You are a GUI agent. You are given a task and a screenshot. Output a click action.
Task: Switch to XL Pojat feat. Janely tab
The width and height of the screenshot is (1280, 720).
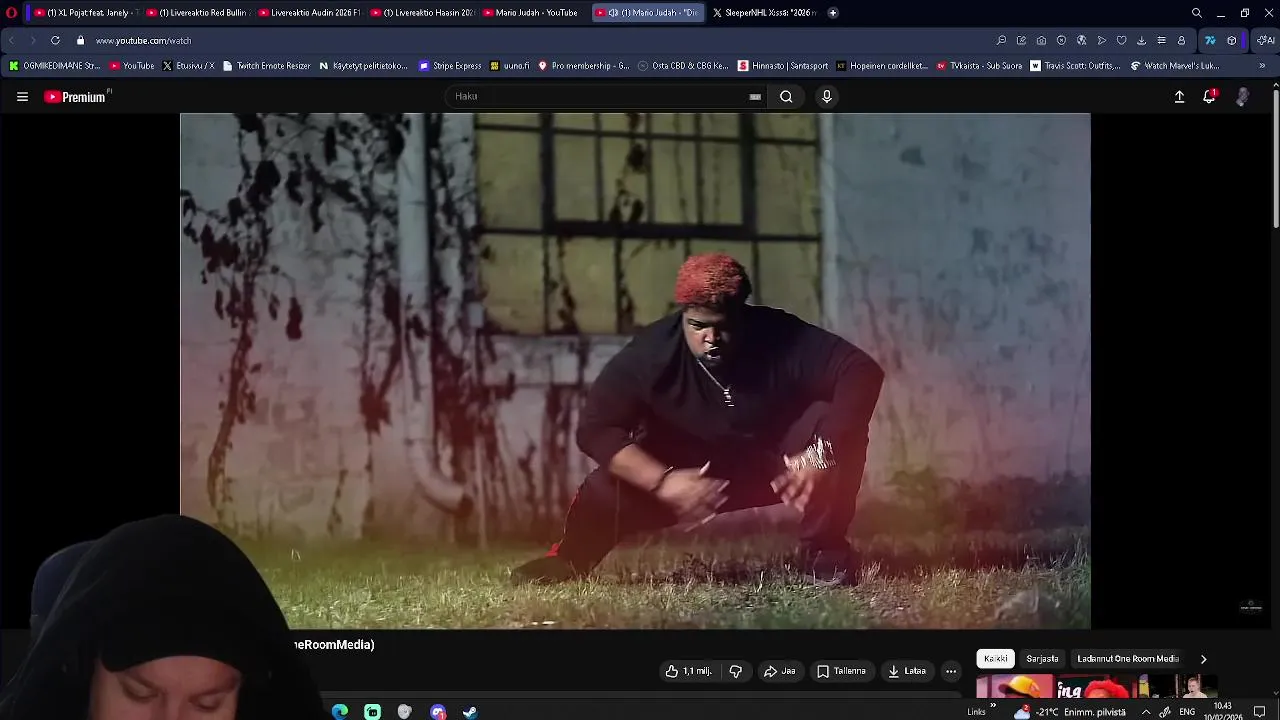(x=84, y=13)
